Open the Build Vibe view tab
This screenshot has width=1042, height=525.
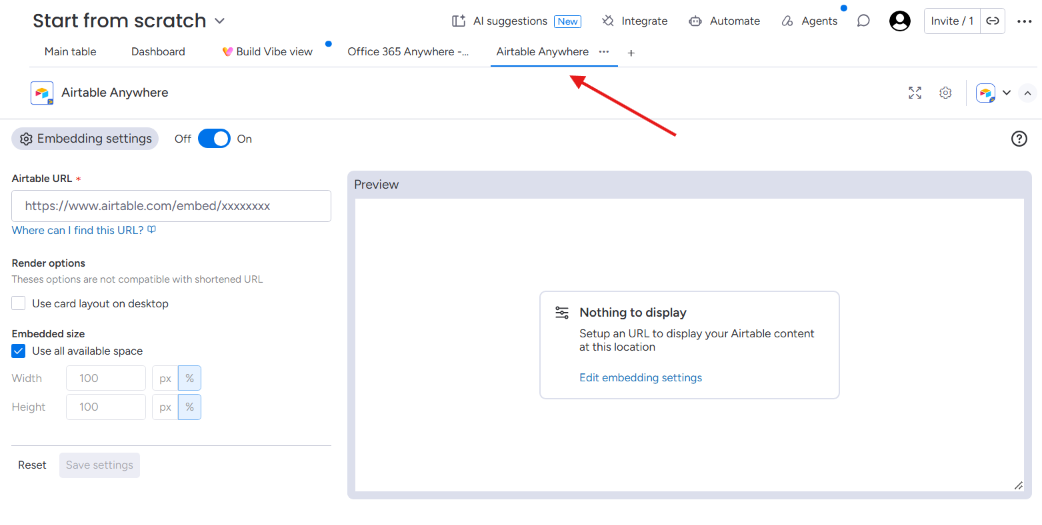click(x=267, y=52)
